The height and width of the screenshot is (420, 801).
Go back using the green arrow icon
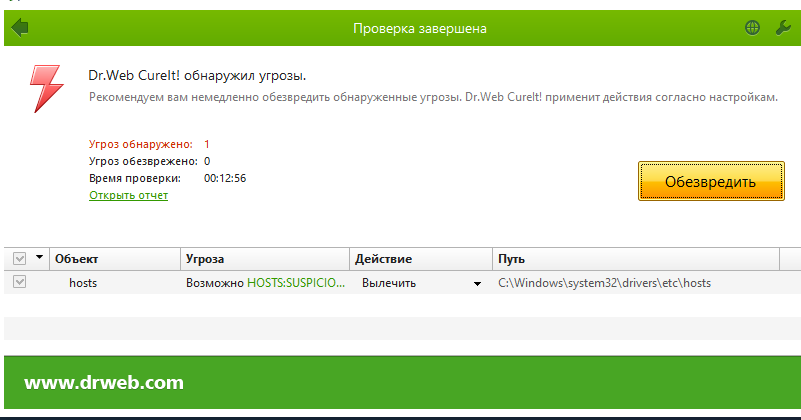coord(19,28)
